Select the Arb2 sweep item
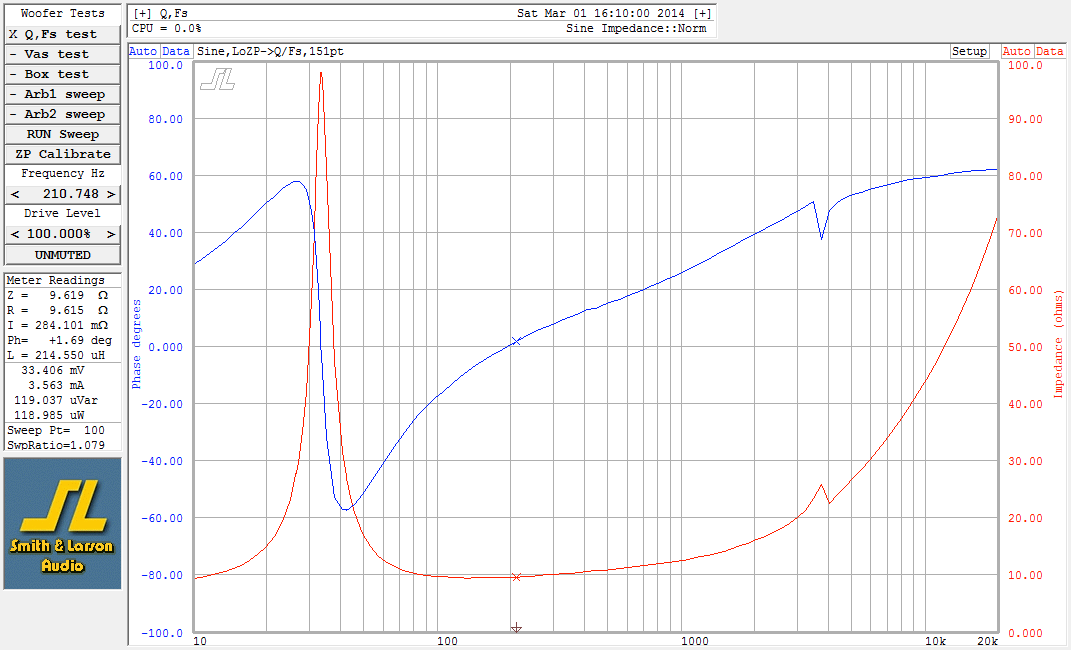 click(62, 114)
